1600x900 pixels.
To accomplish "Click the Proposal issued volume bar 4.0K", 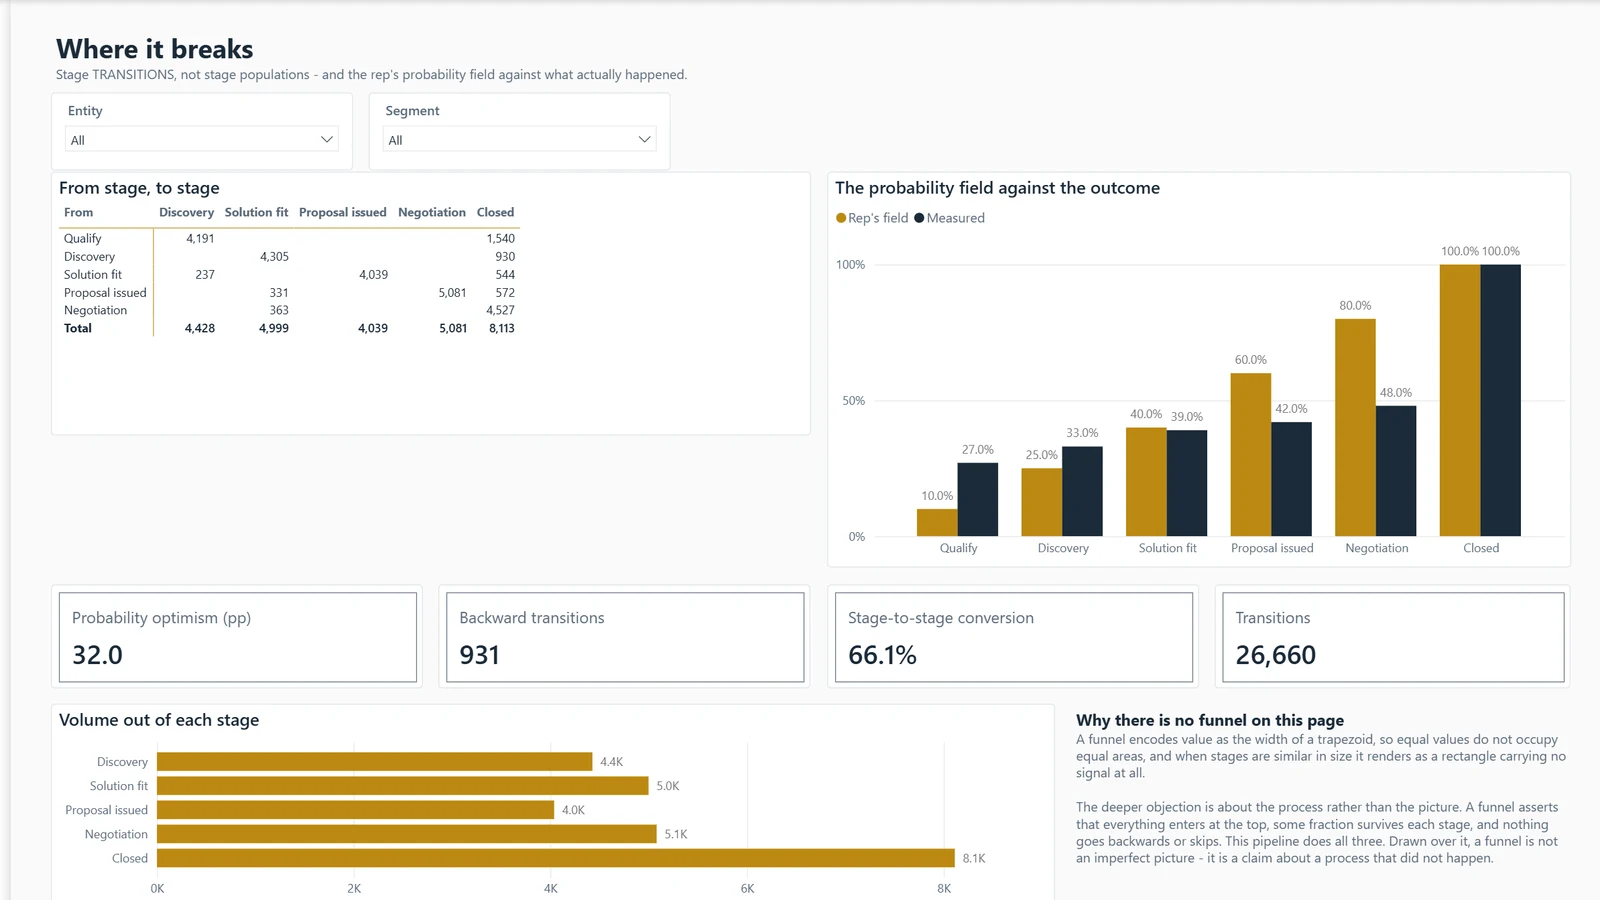I will (356, 810).
